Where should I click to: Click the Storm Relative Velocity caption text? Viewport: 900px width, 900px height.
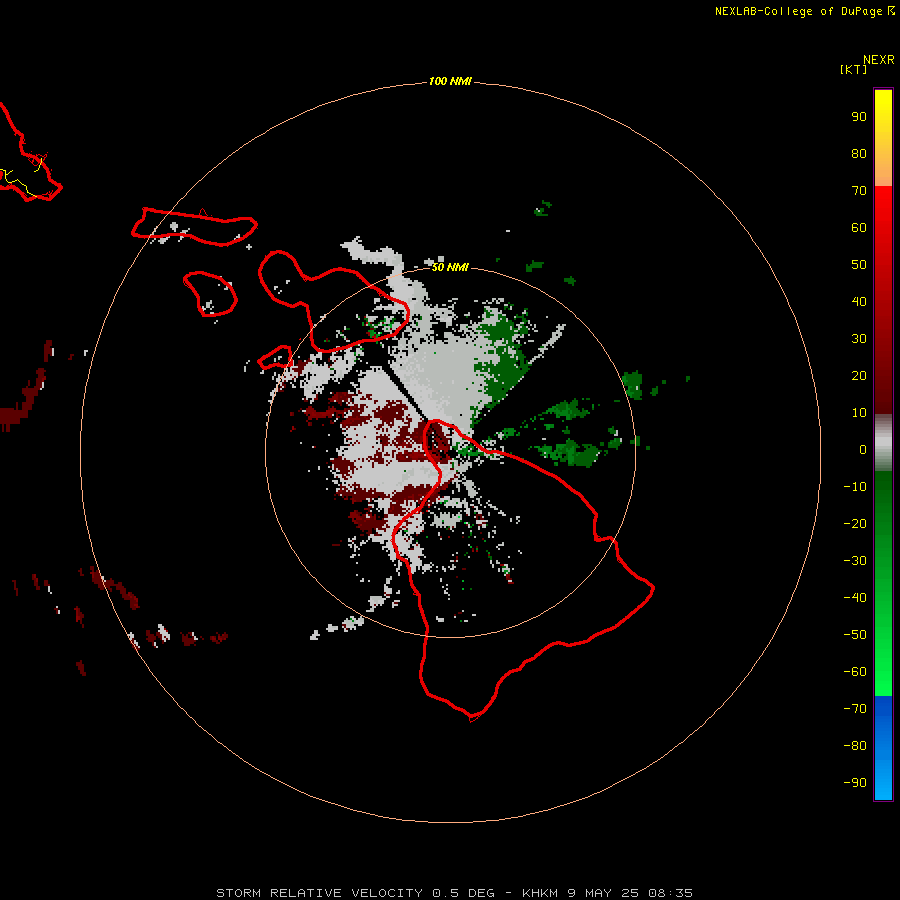point(454,893)
